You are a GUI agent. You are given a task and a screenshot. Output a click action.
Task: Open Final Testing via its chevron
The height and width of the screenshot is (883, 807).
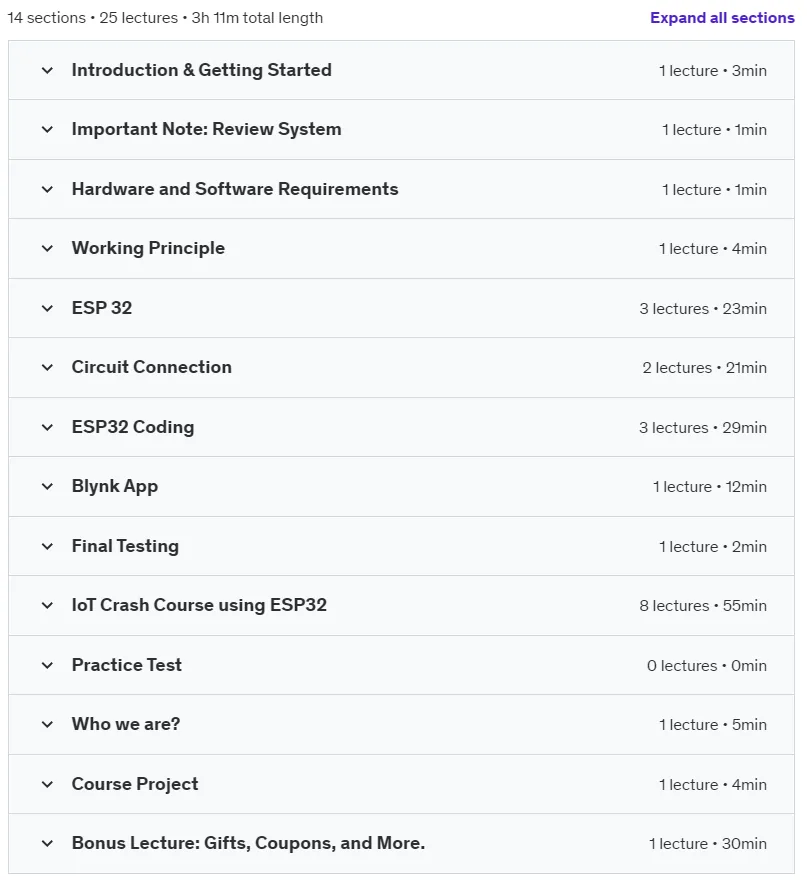(47, 546)
